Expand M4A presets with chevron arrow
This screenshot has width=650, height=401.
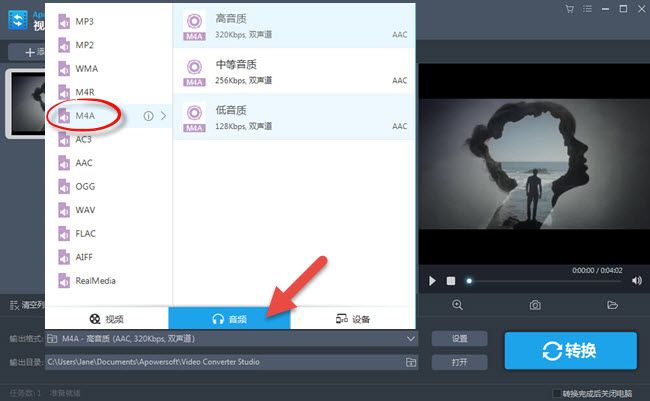163,116
